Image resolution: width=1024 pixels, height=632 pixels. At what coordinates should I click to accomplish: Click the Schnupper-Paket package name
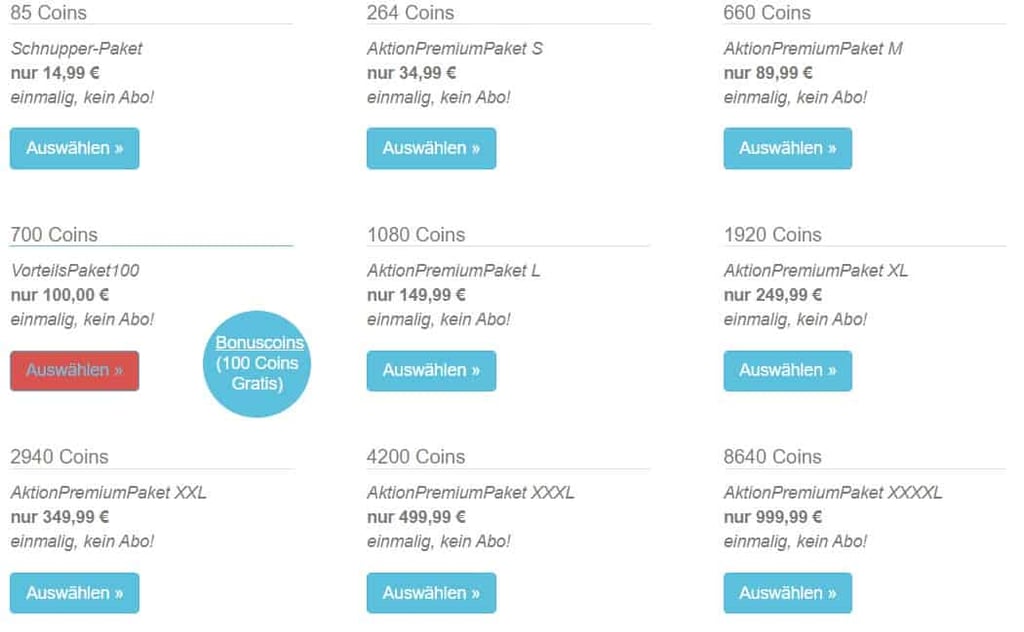[76, 48]
